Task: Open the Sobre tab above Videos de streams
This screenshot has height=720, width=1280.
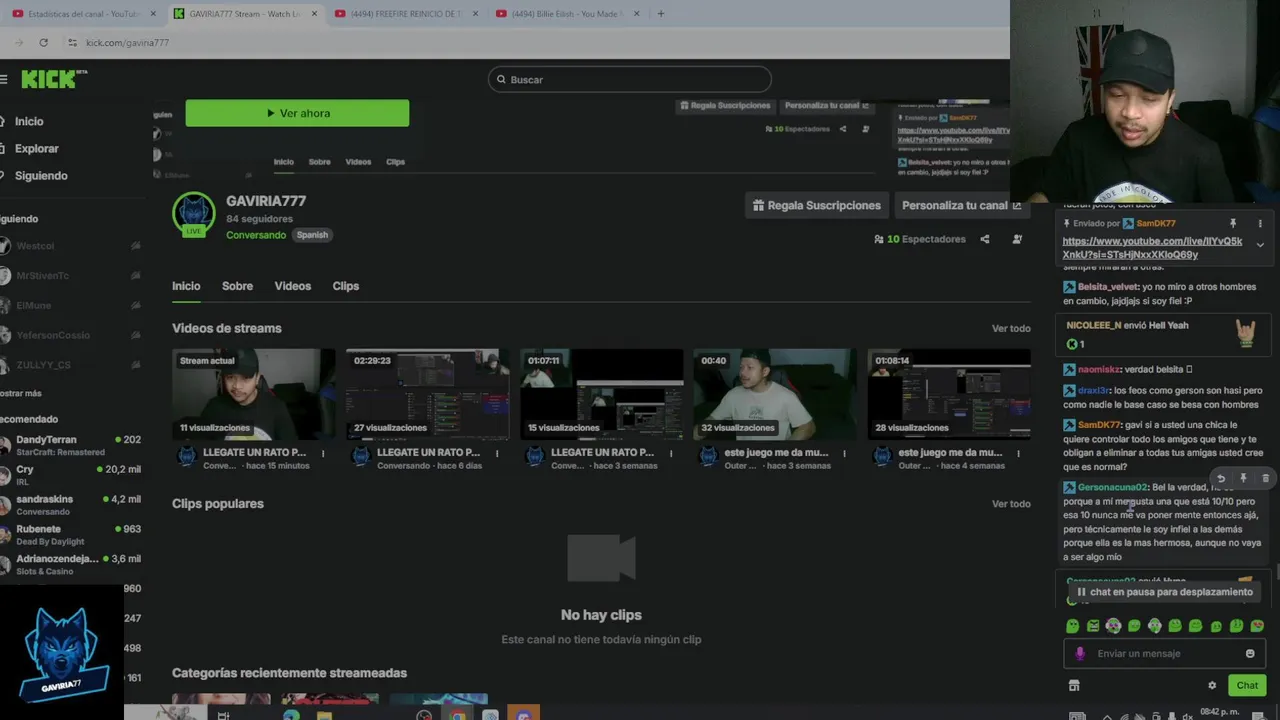Action: click(x=237, y=286)
